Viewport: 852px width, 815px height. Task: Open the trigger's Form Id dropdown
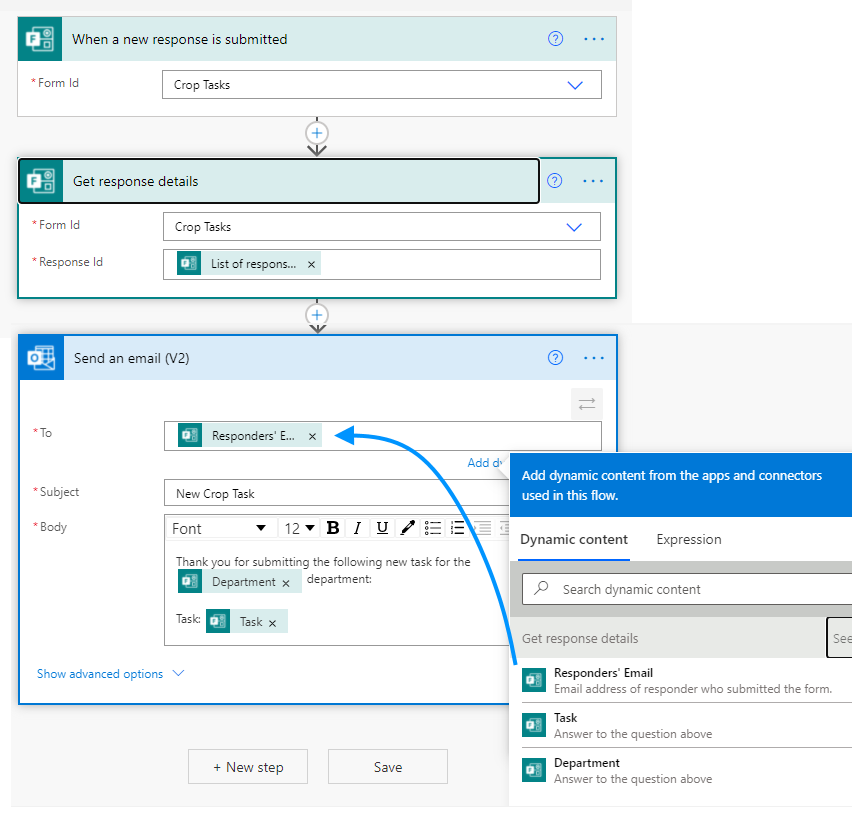pos(575,85)
